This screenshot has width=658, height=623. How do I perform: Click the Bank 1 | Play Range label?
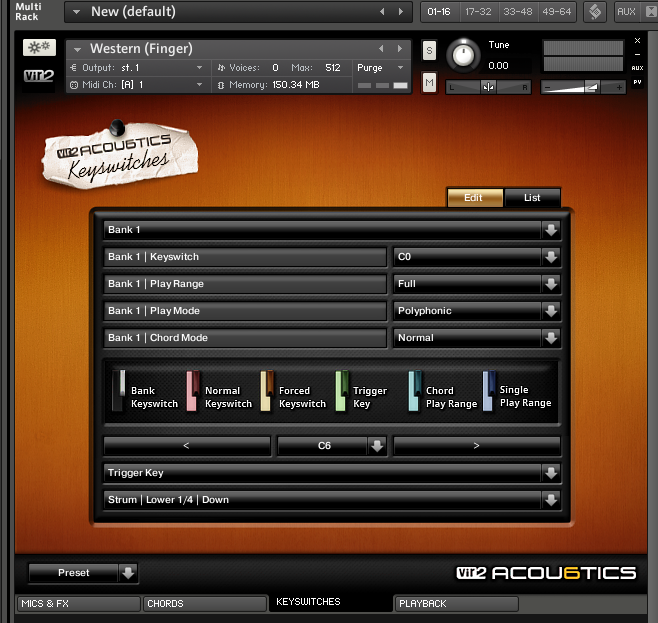point(245,284)
